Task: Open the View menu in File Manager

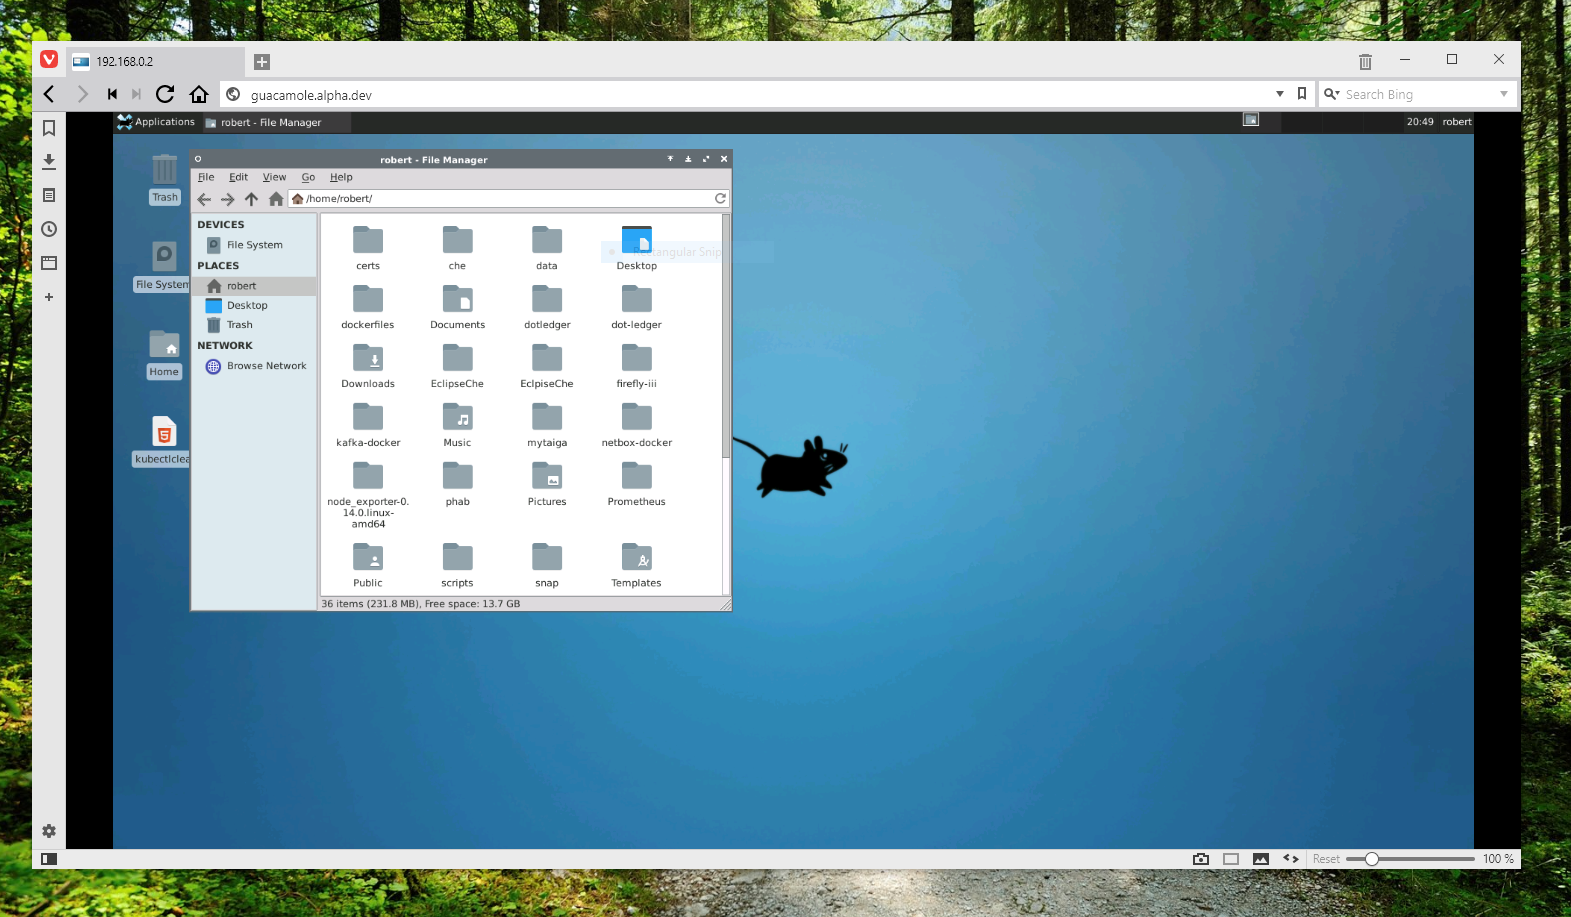Action: point(274,177)
